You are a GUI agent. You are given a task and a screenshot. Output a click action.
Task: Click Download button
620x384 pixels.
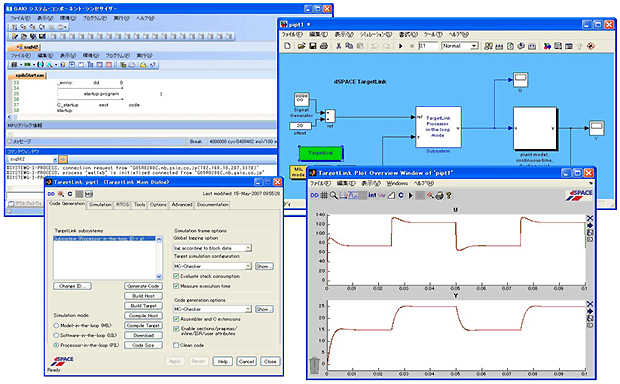[x=143, y=335]
